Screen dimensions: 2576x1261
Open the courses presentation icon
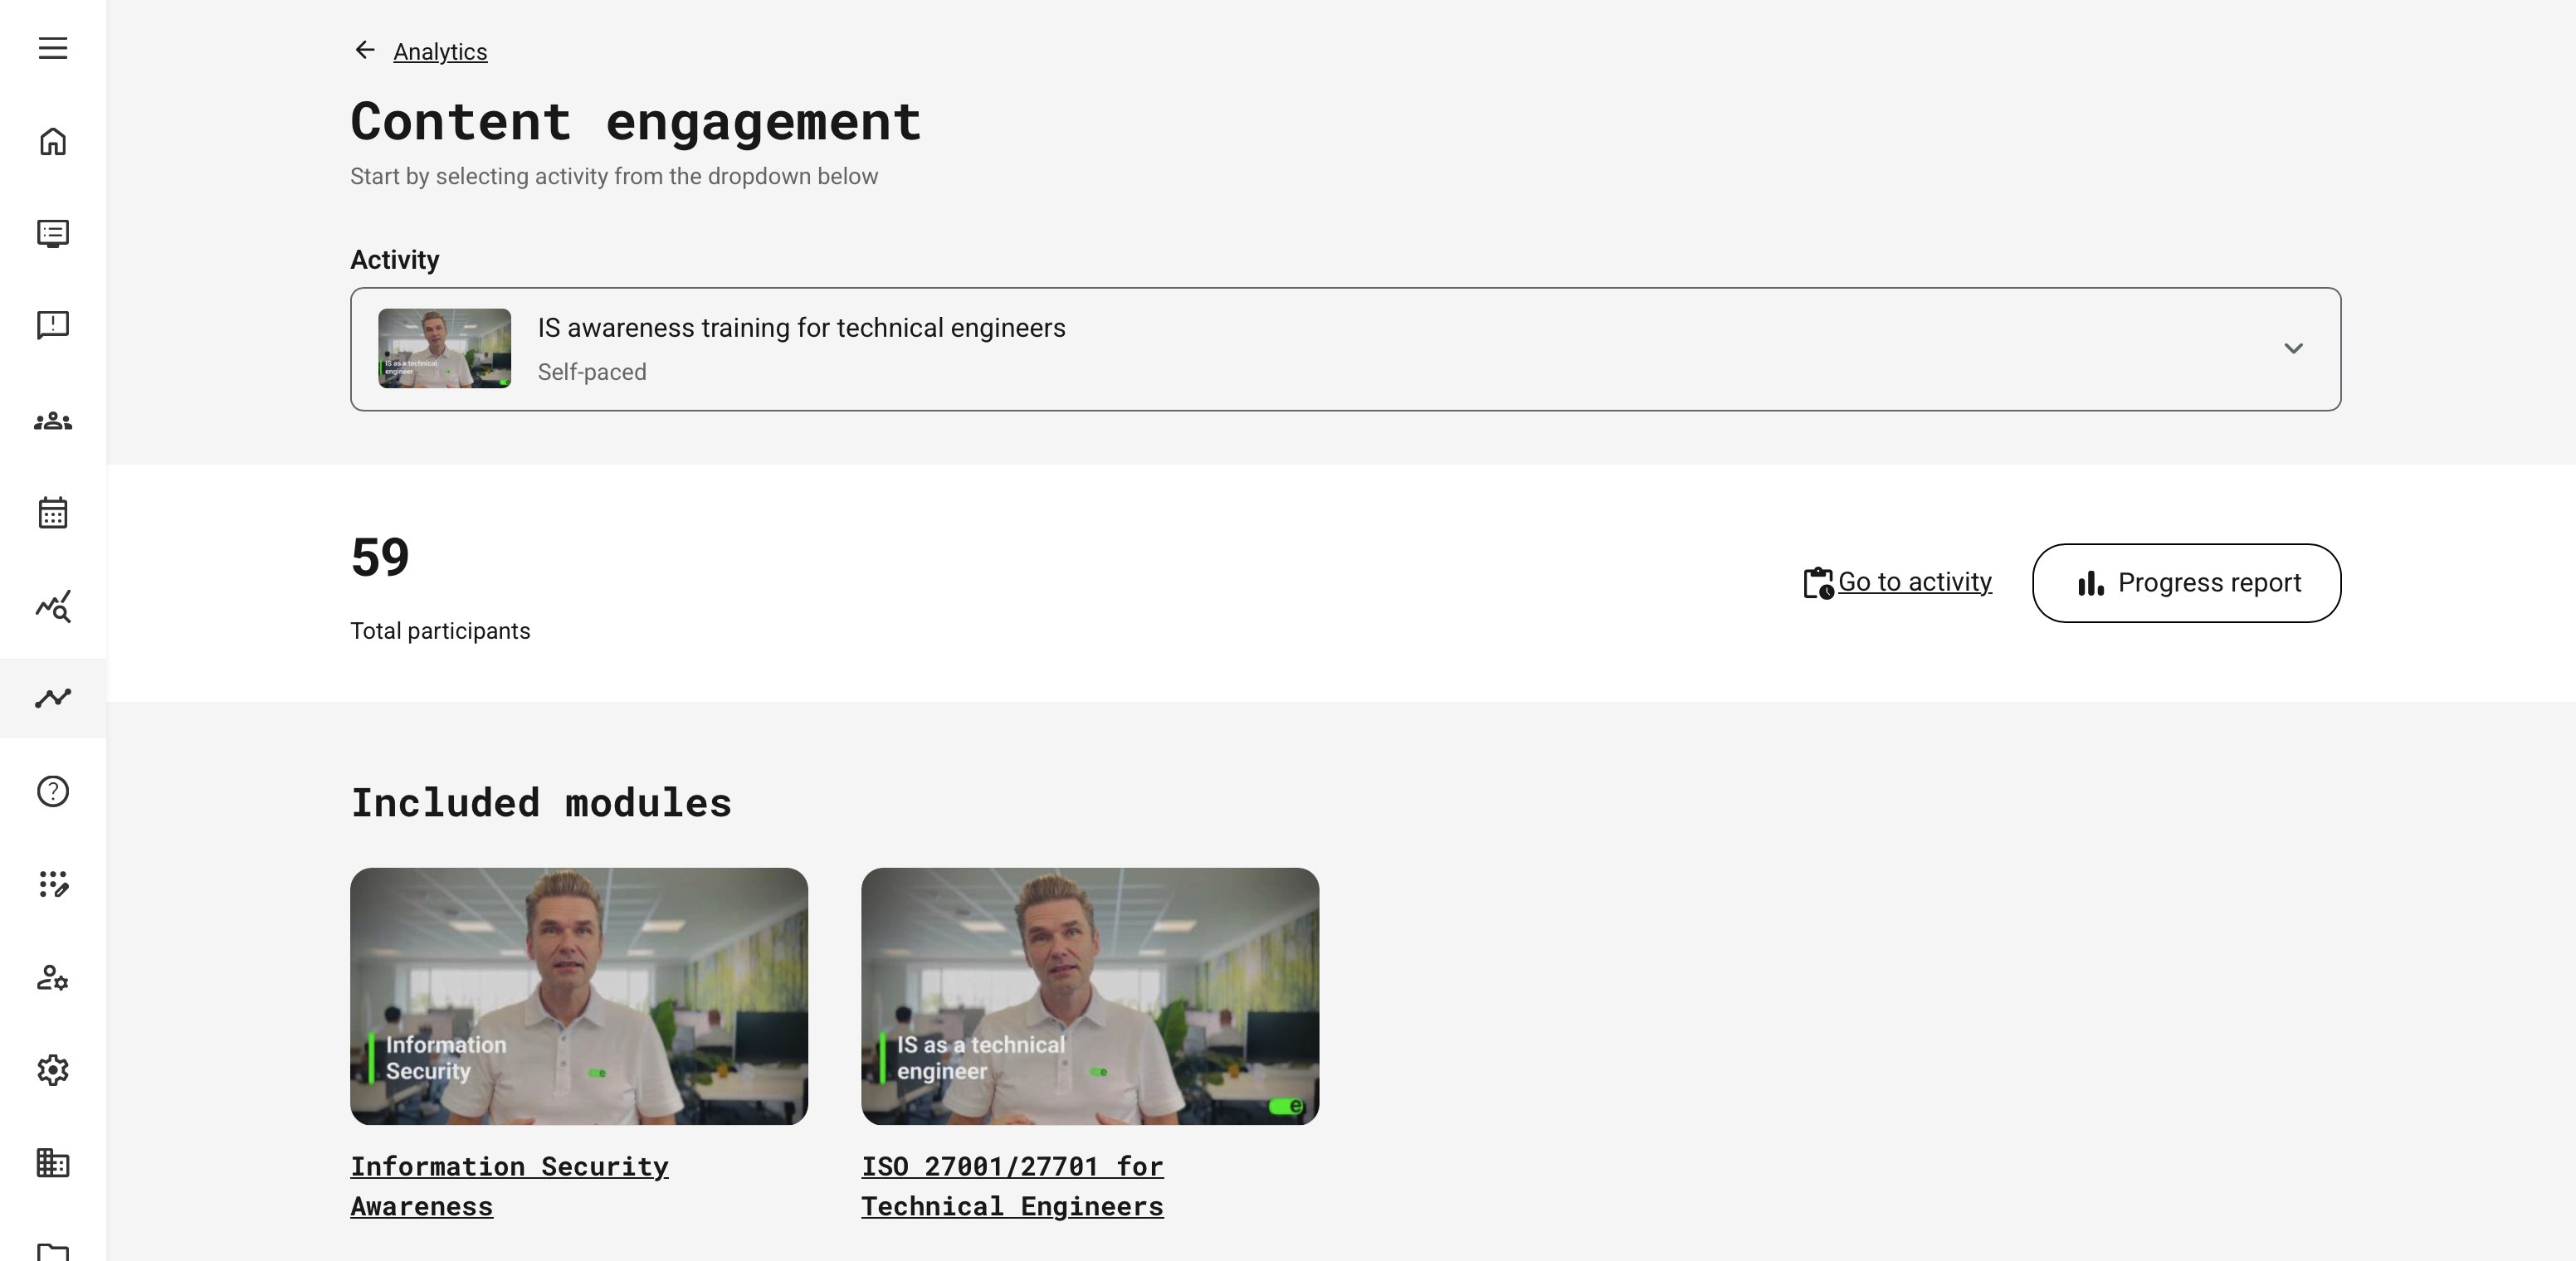click(x=53, y=233)
